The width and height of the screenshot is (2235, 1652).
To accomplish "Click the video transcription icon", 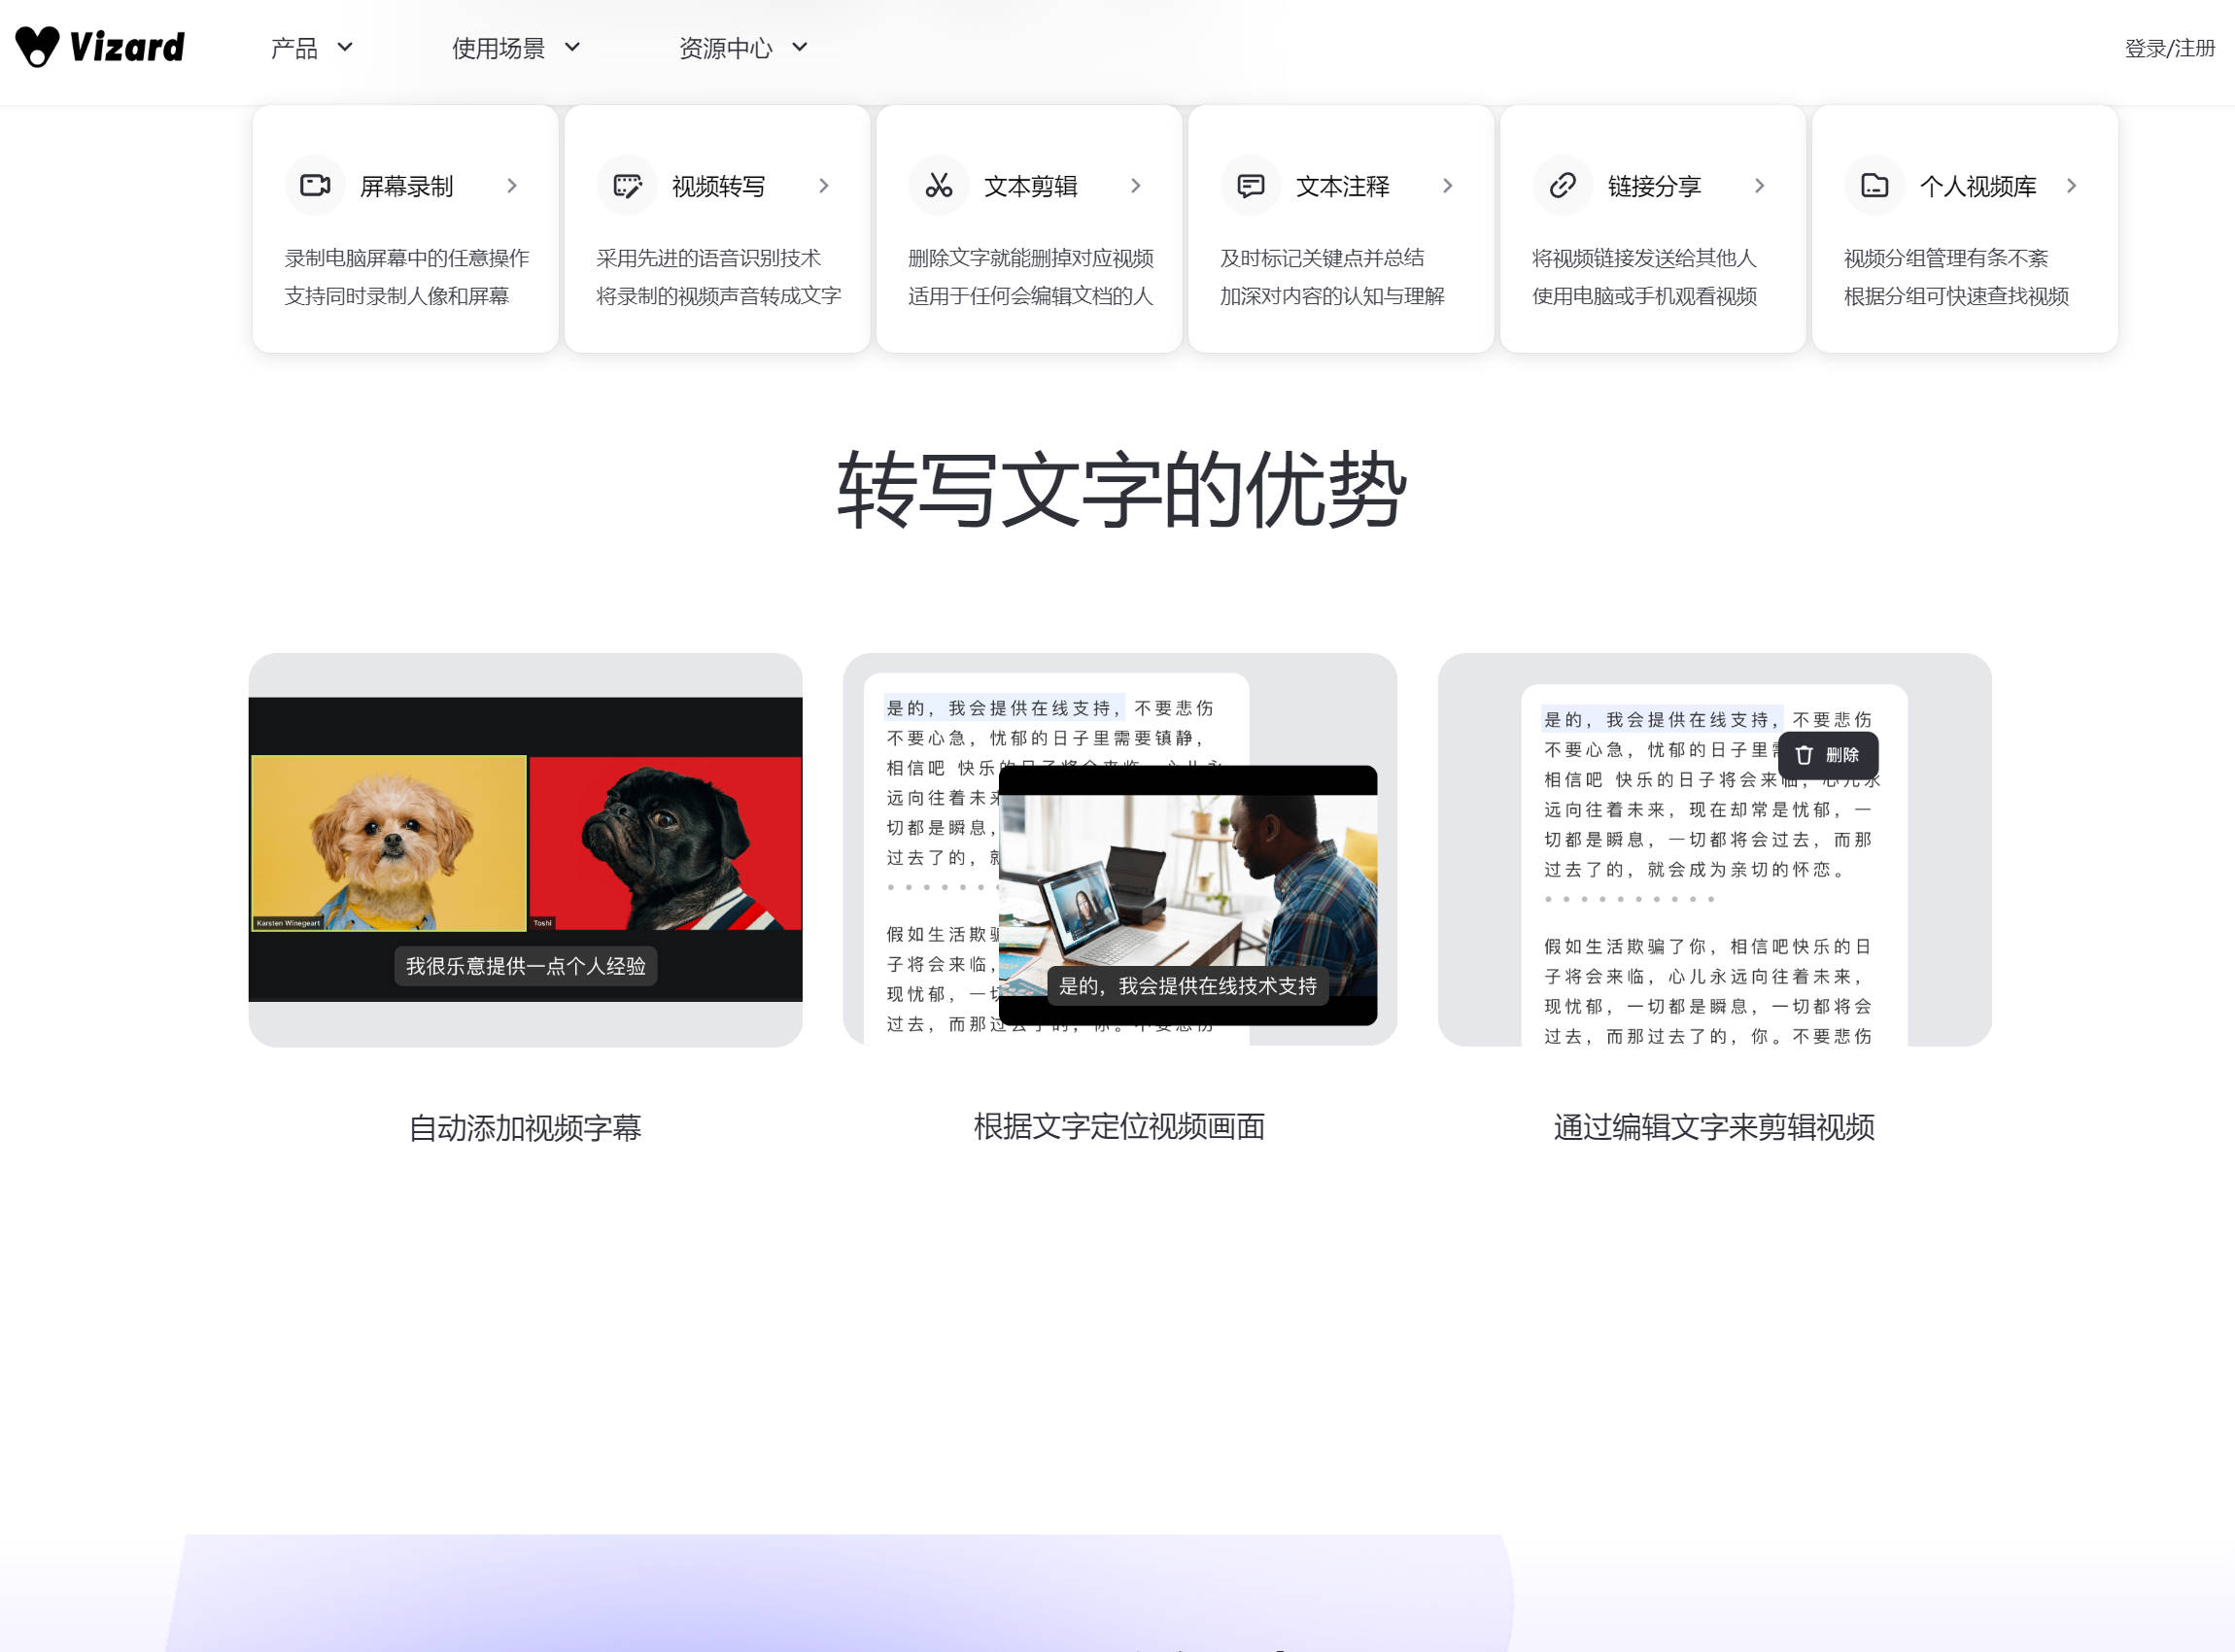I will [627, 185].
